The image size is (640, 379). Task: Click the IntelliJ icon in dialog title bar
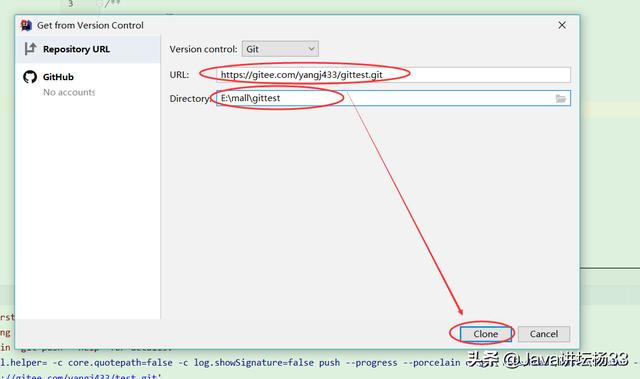point(26,25)
